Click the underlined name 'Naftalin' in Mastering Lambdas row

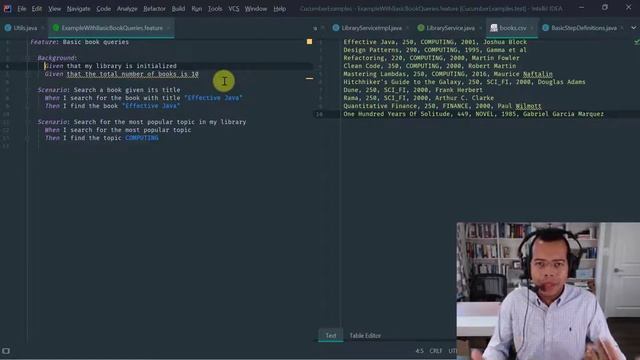pos(538,74)
